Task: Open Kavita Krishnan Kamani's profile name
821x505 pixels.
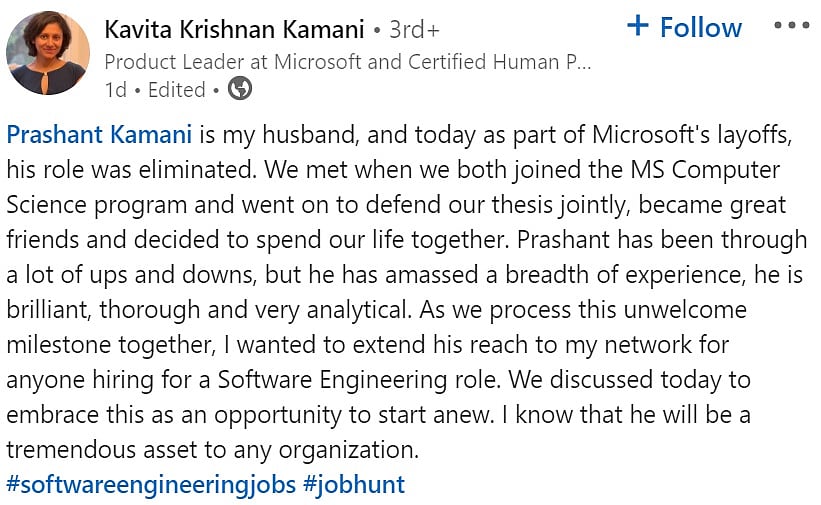Action: click(233, 30)
